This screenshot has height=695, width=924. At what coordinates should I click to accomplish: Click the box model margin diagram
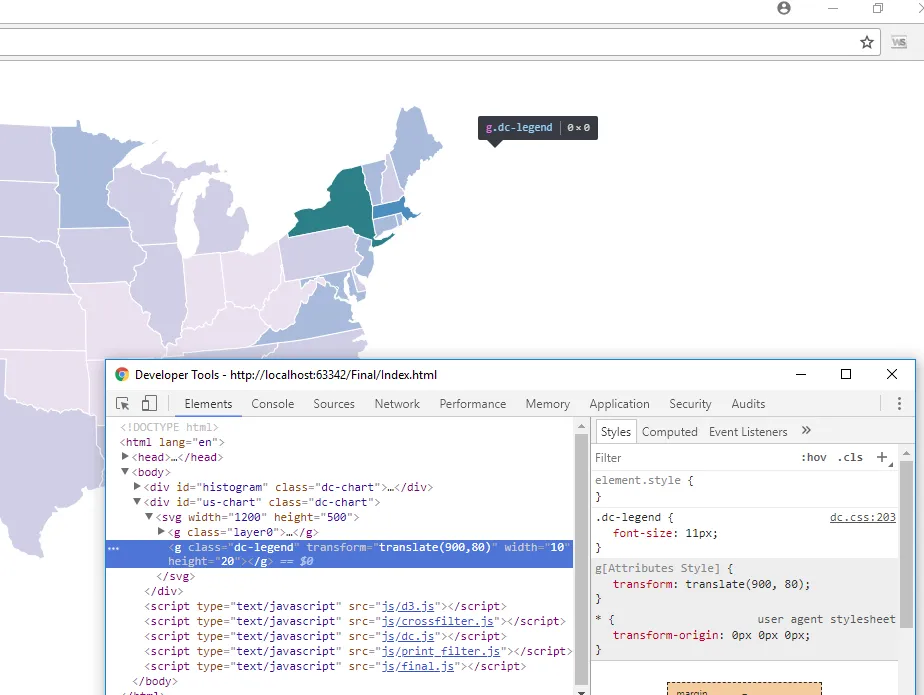coord(744,689)
